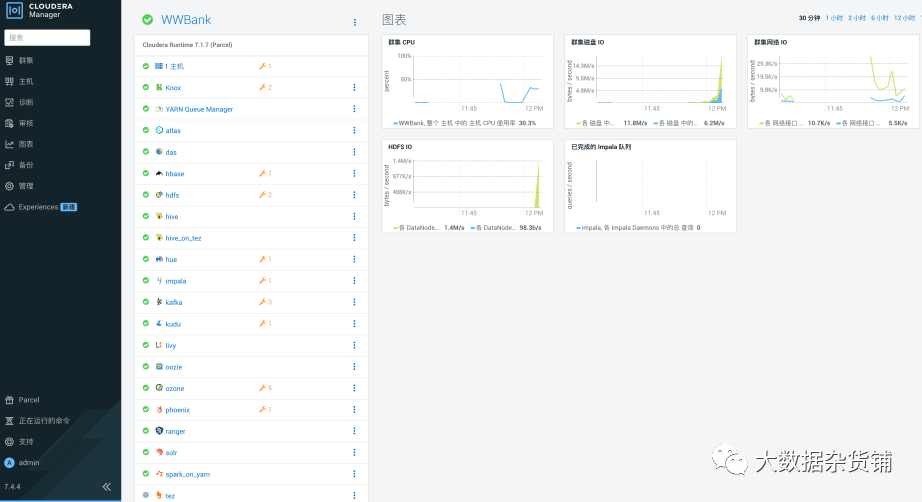Open the spark_on_yarn service
The image size is (922, 502).
pos(187,474)
